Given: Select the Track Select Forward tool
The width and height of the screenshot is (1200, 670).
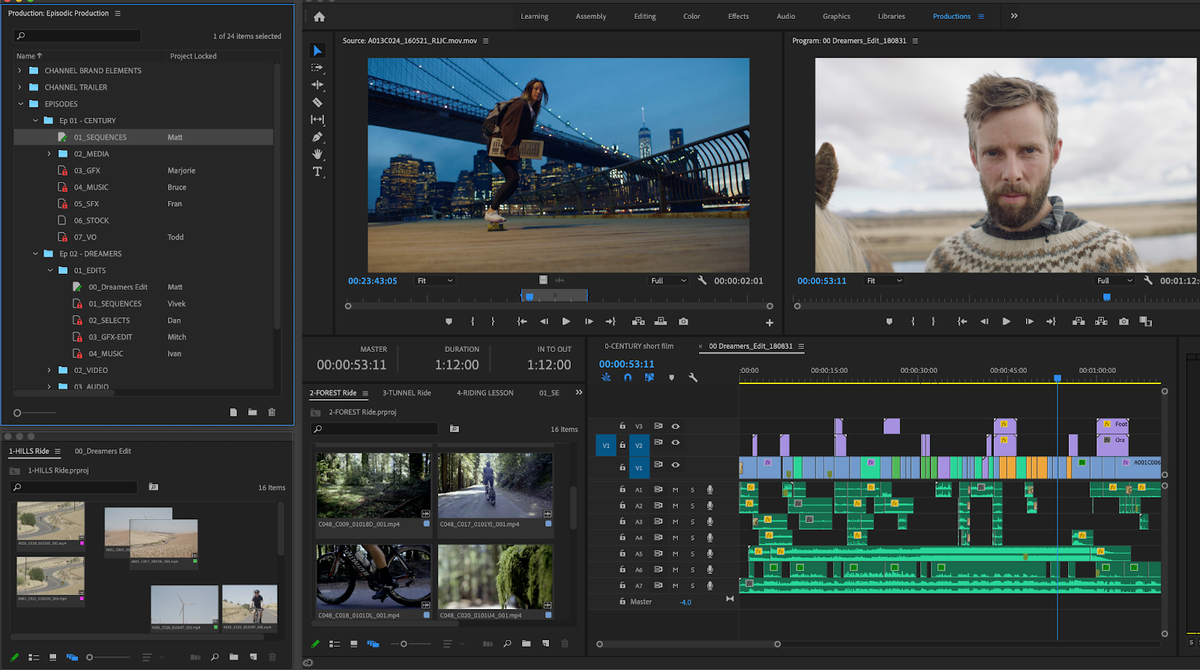Looking at the screenshot, I should click(318, 68).
